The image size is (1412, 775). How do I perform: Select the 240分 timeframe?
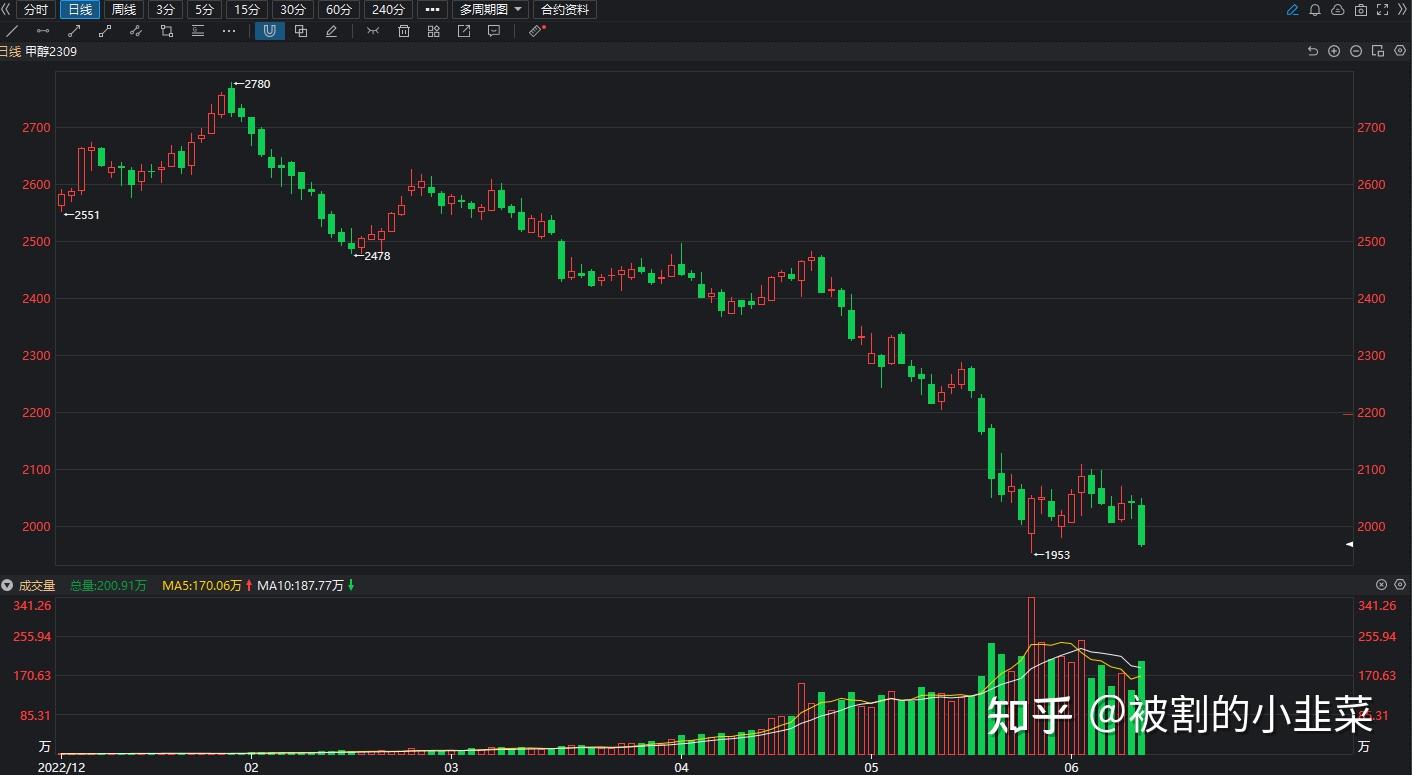pyautogui.click(x=388, y=9)
